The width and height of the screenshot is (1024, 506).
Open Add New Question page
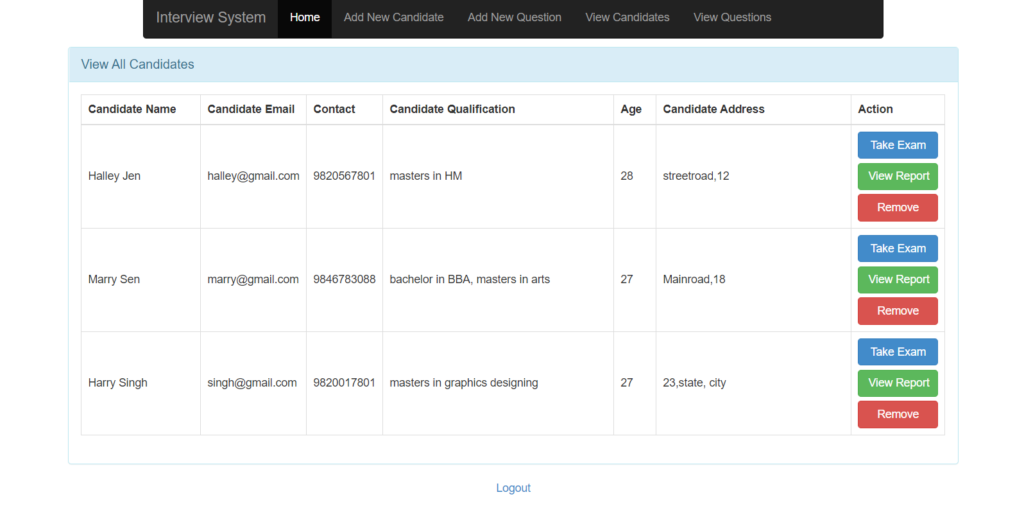point(515,18)
